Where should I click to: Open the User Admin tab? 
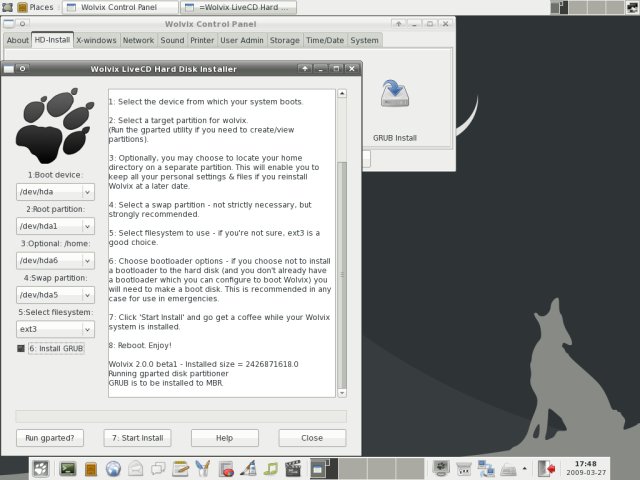click(x=242, y=40)
